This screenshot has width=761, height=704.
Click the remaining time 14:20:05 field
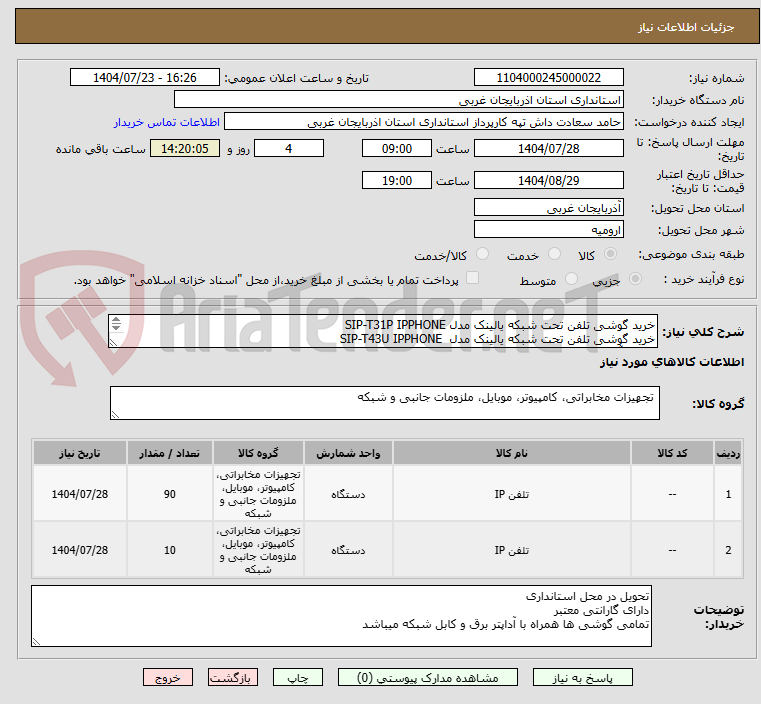(x=184, y=148)
